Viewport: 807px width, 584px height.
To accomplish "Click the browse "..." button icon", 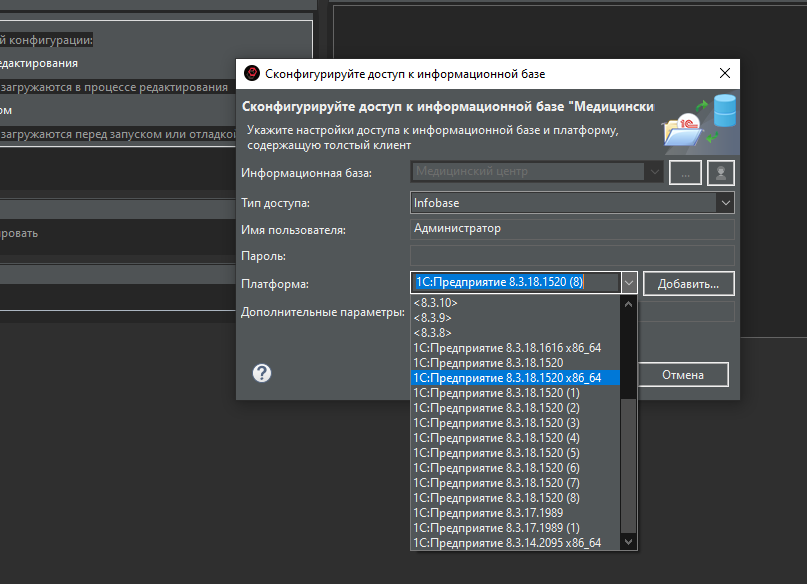I will (685, 172).
